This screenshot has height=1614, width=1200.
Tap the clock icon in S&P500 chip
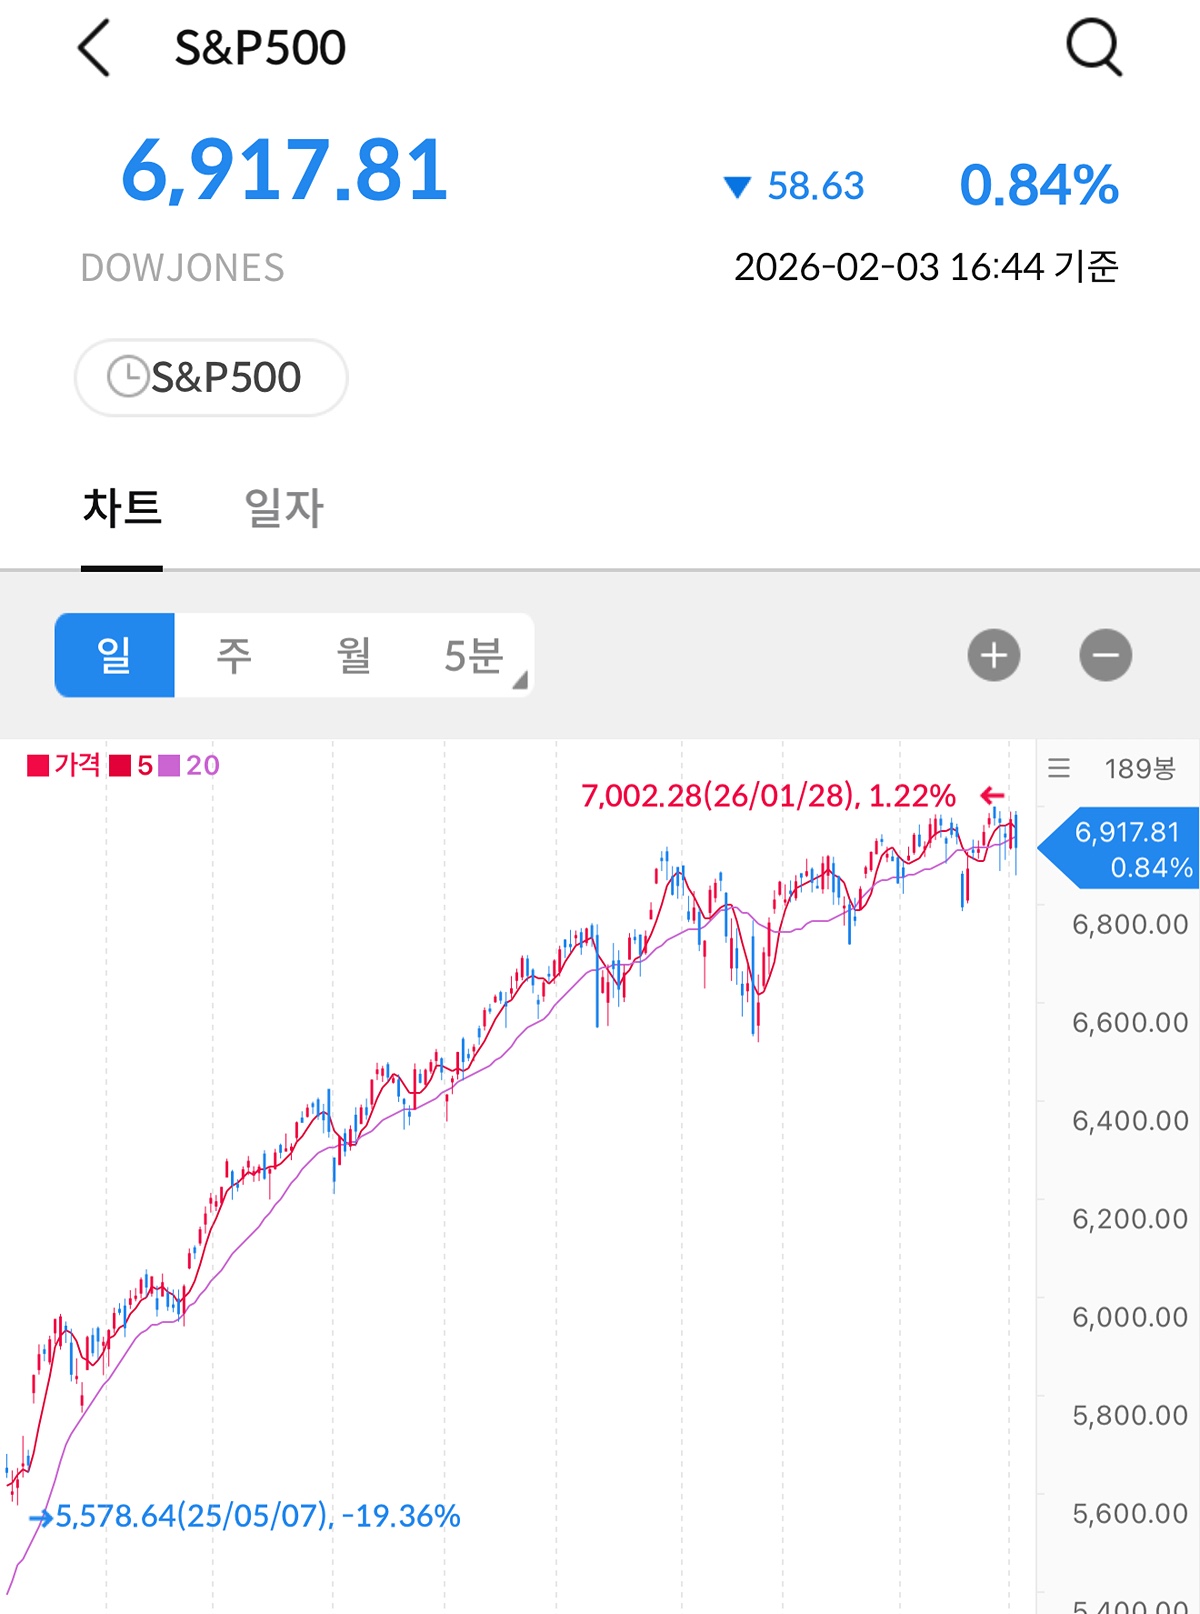(127, 377)
